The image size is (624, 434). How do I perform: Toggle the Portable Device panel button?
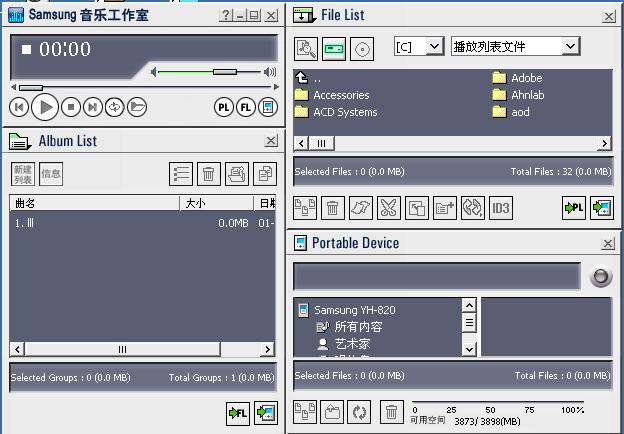tap(268, 107)
